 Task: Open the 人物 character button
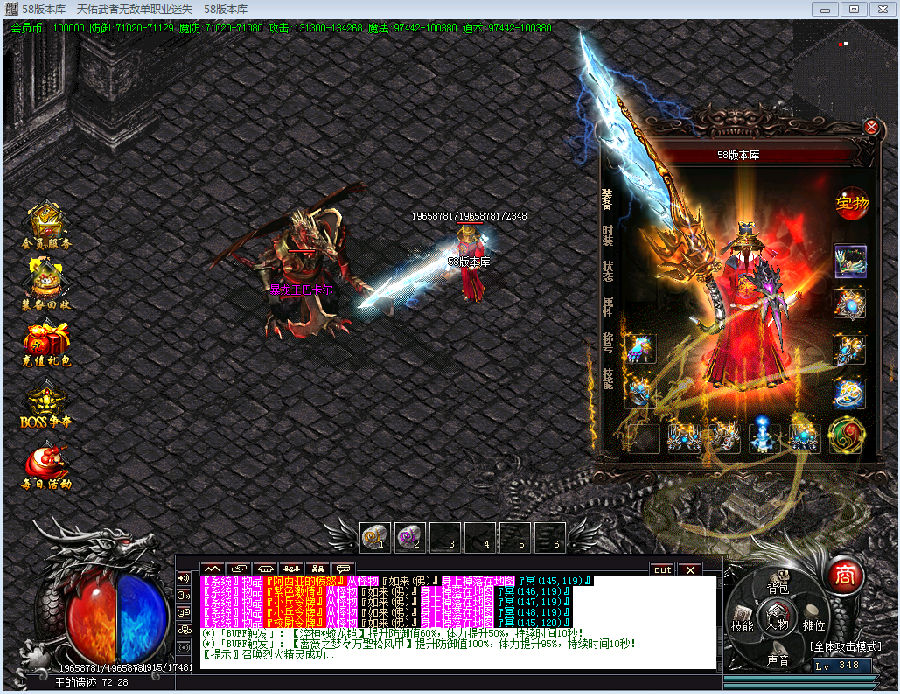point(778,618)
